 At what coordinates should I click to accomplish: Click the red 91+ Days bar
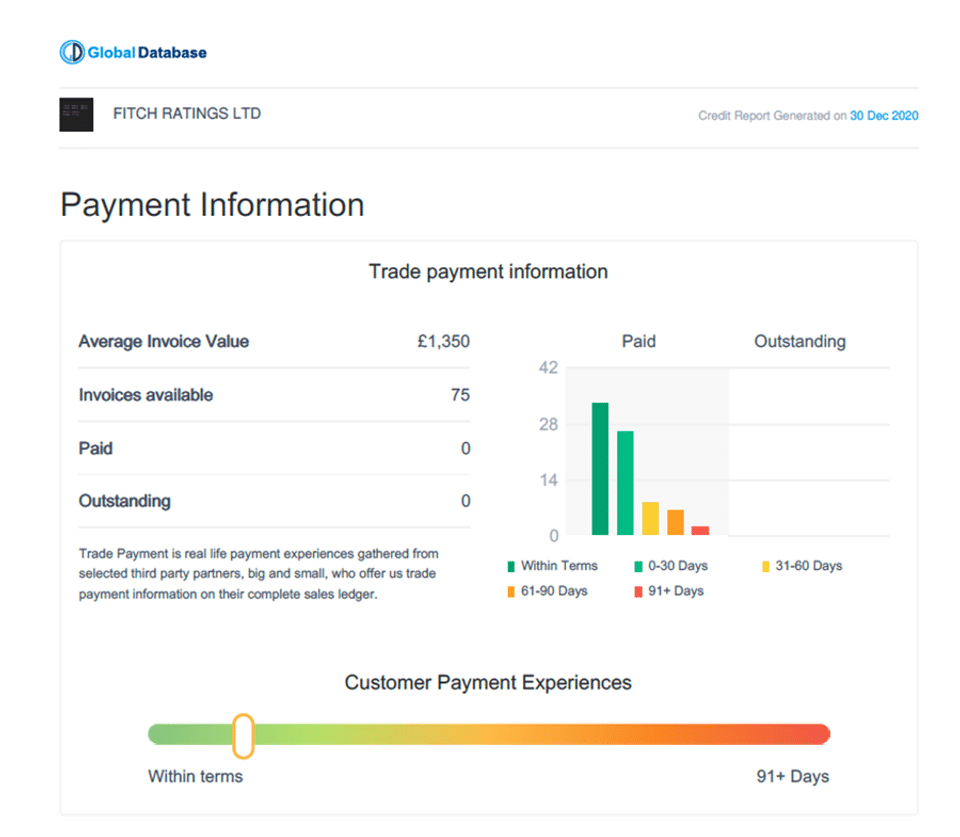pyautogui.click(x=700, y=530)
